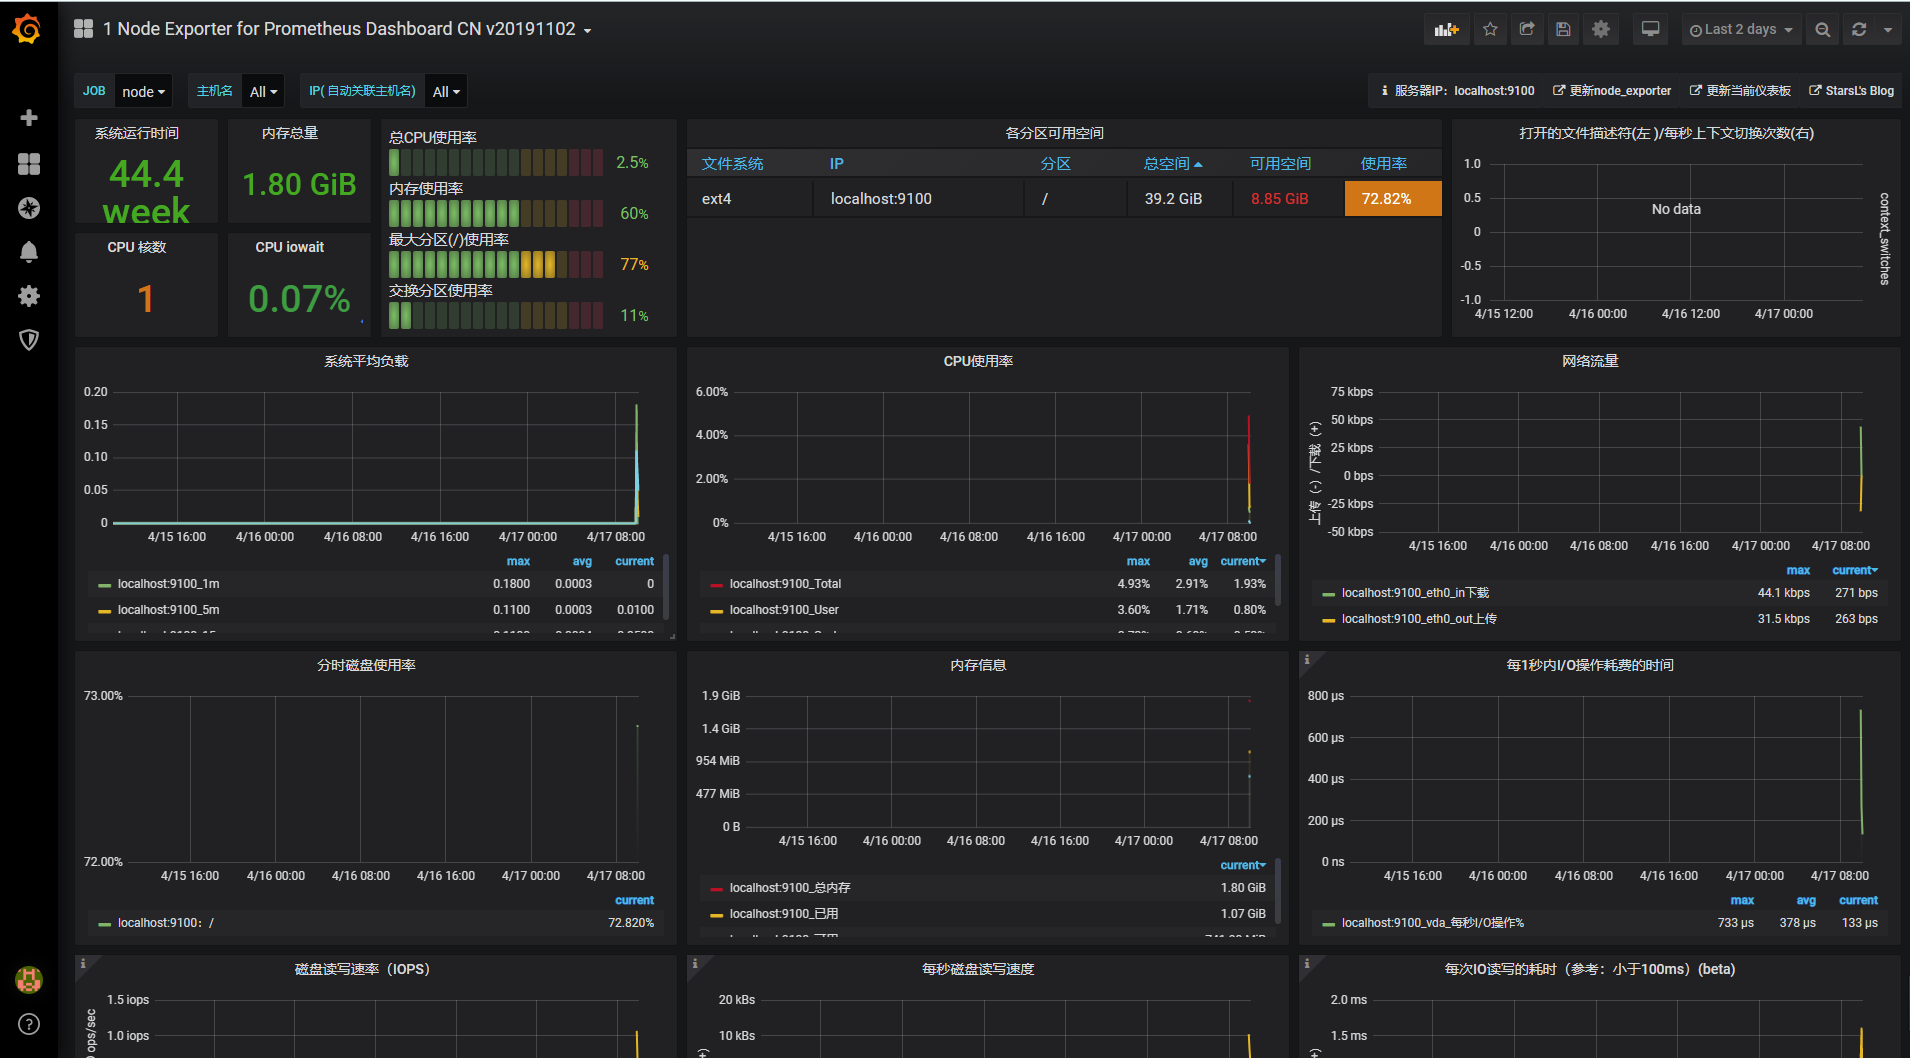Viewport: 1910px width, 1058px height.
Task: Toggle localhost:9100_Total CPU series
Action: point(785,584)
